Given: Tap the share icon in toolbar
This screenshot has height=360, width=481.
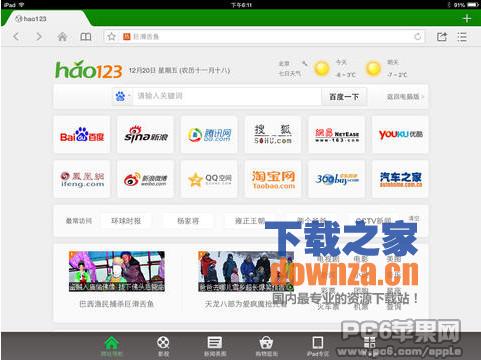Looking at the screenshot, I should click(442, 36).
